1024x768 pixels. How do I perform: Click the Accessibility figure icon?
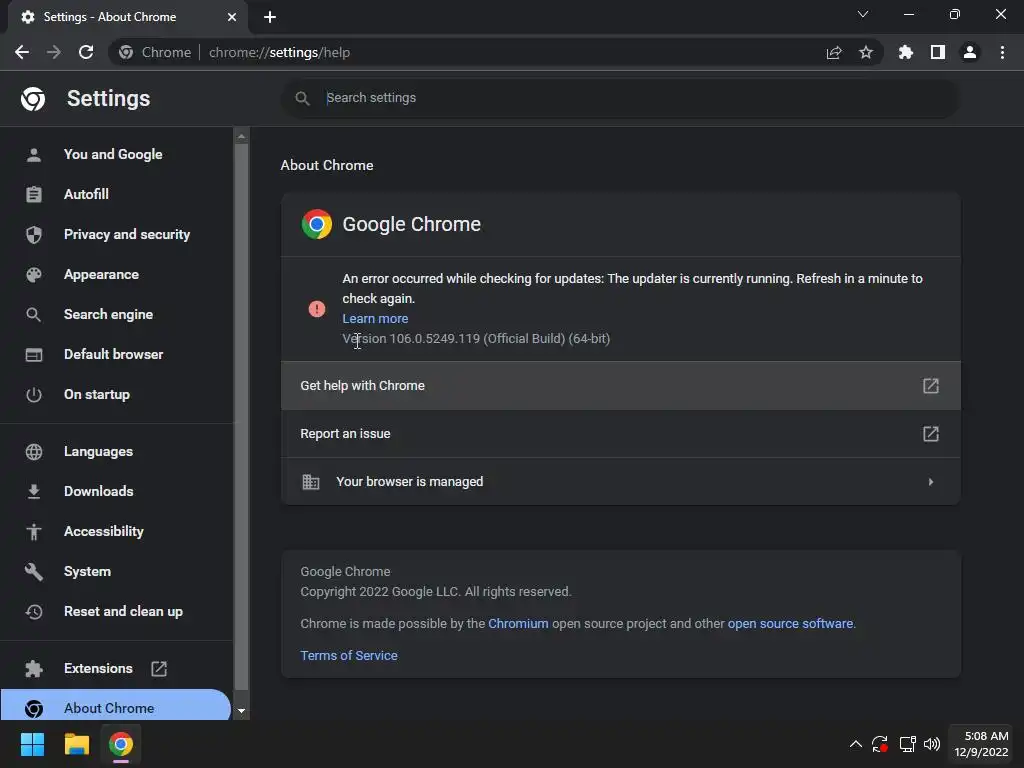(34, 532)
